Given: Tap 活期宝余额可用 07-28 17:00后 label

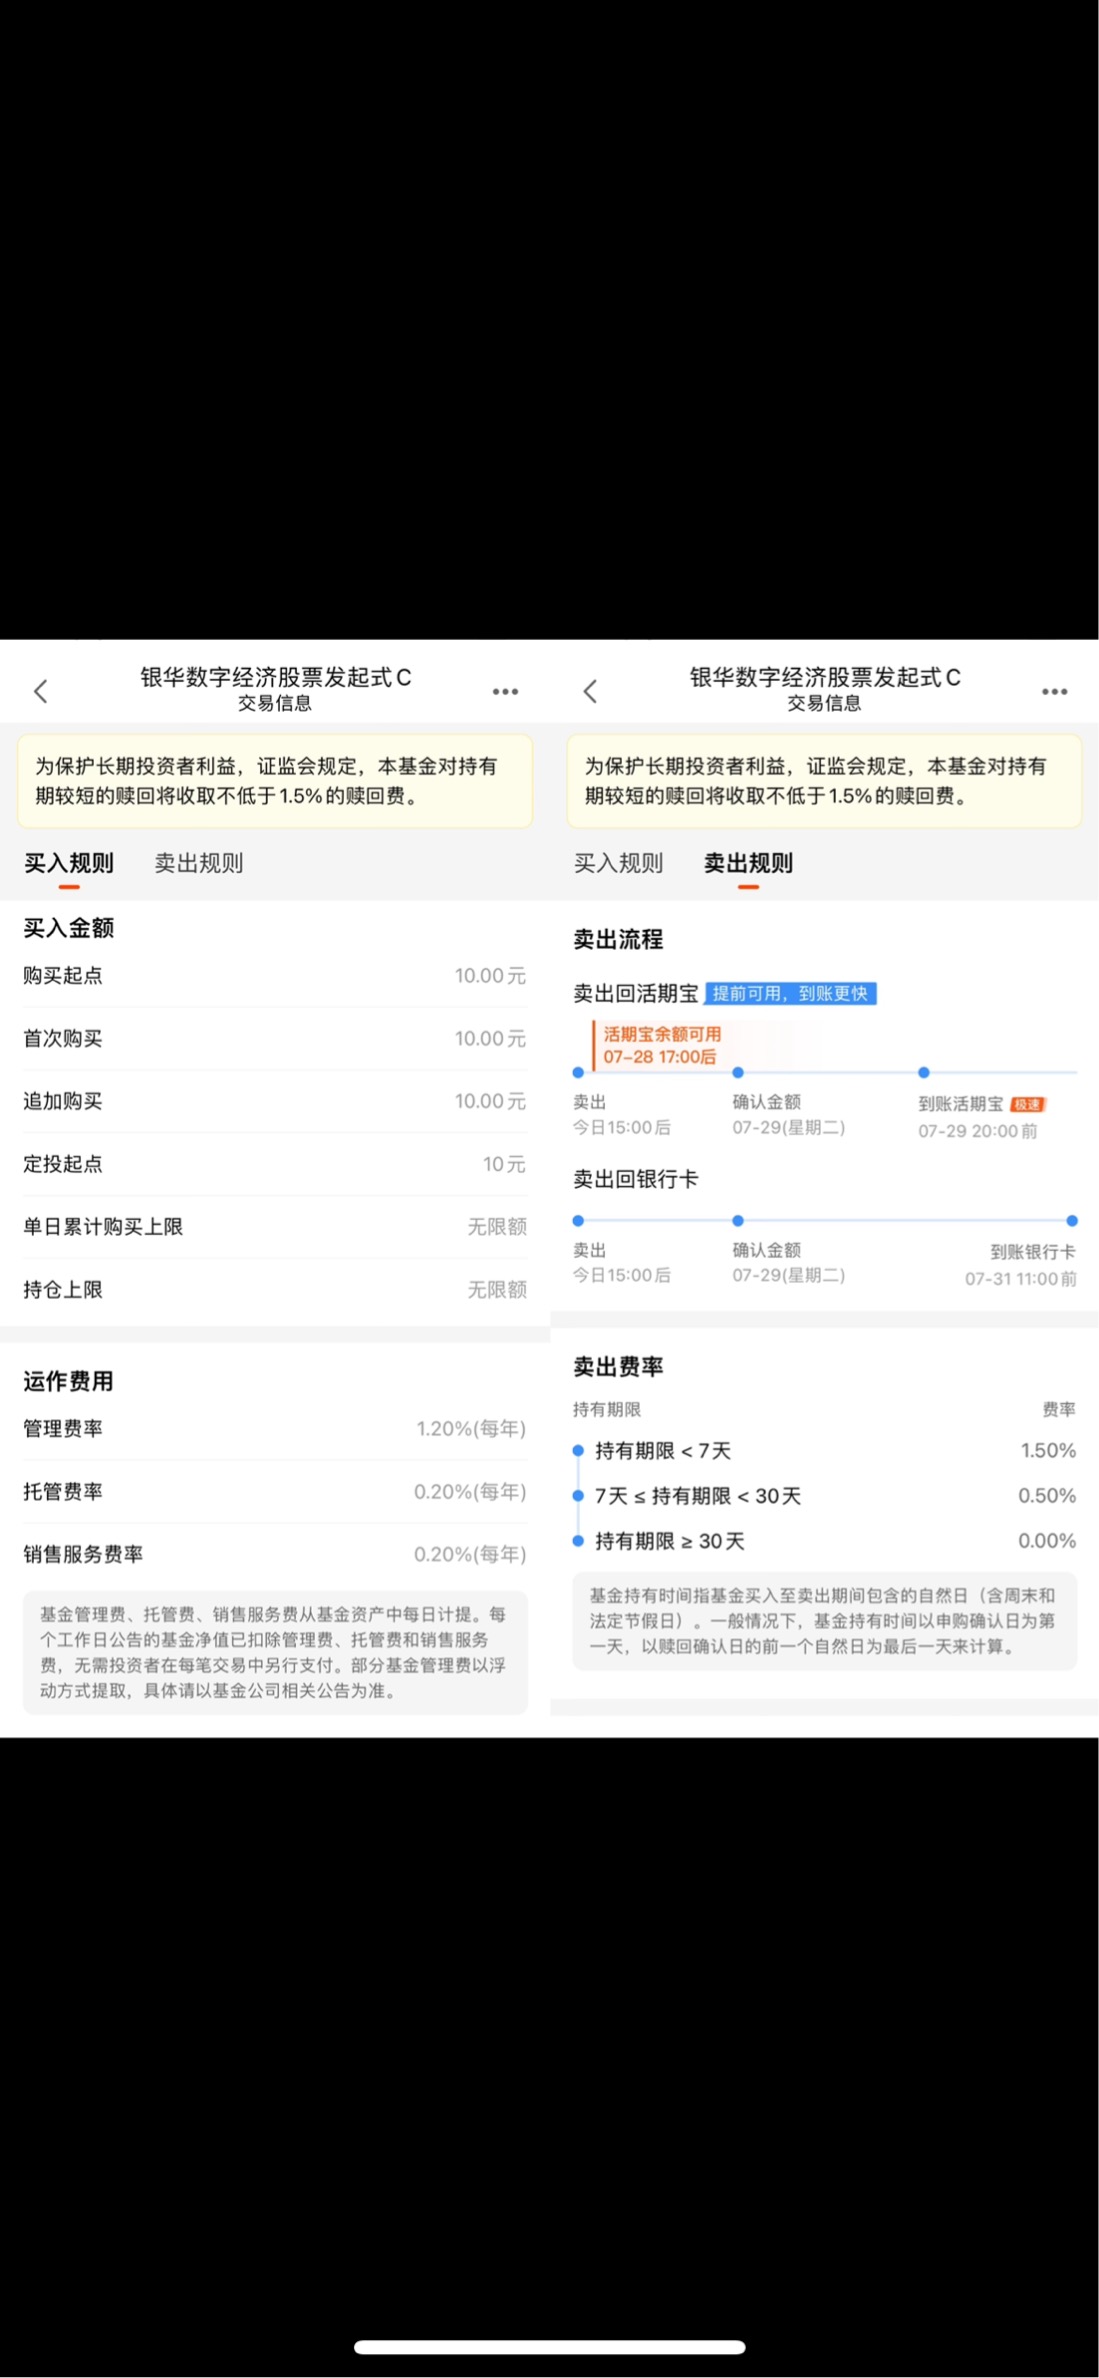Looking at the screenshot, I should [x=661, y=1045].
